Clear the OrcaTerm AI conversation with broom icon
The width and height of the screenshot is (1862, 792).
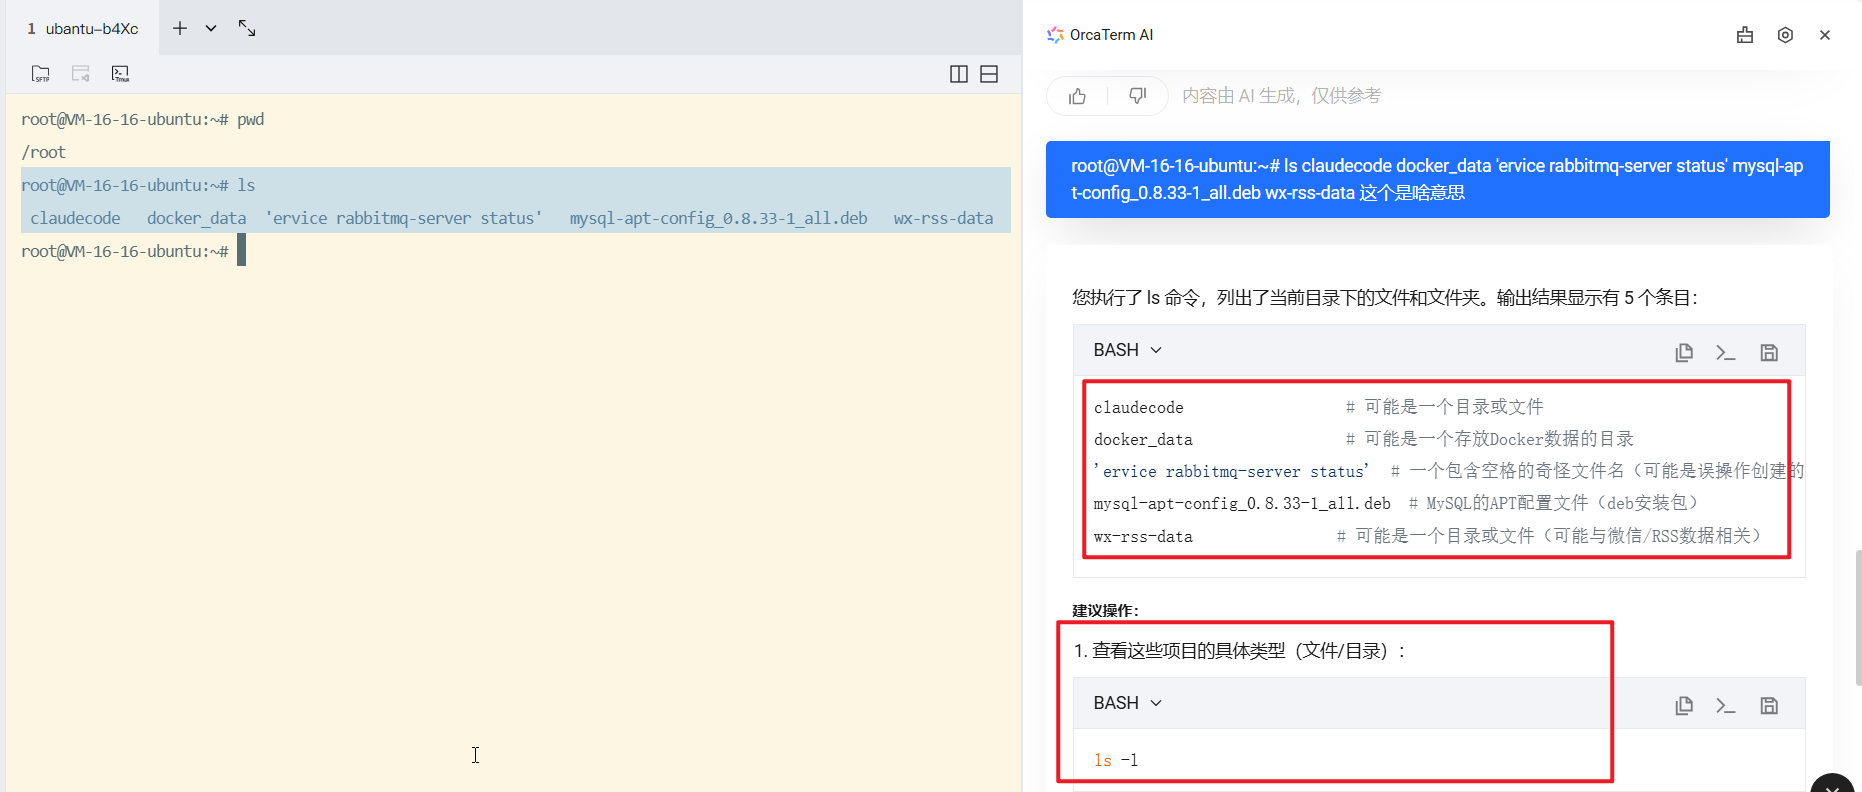pyautogui.click(x=1745, y=35)
